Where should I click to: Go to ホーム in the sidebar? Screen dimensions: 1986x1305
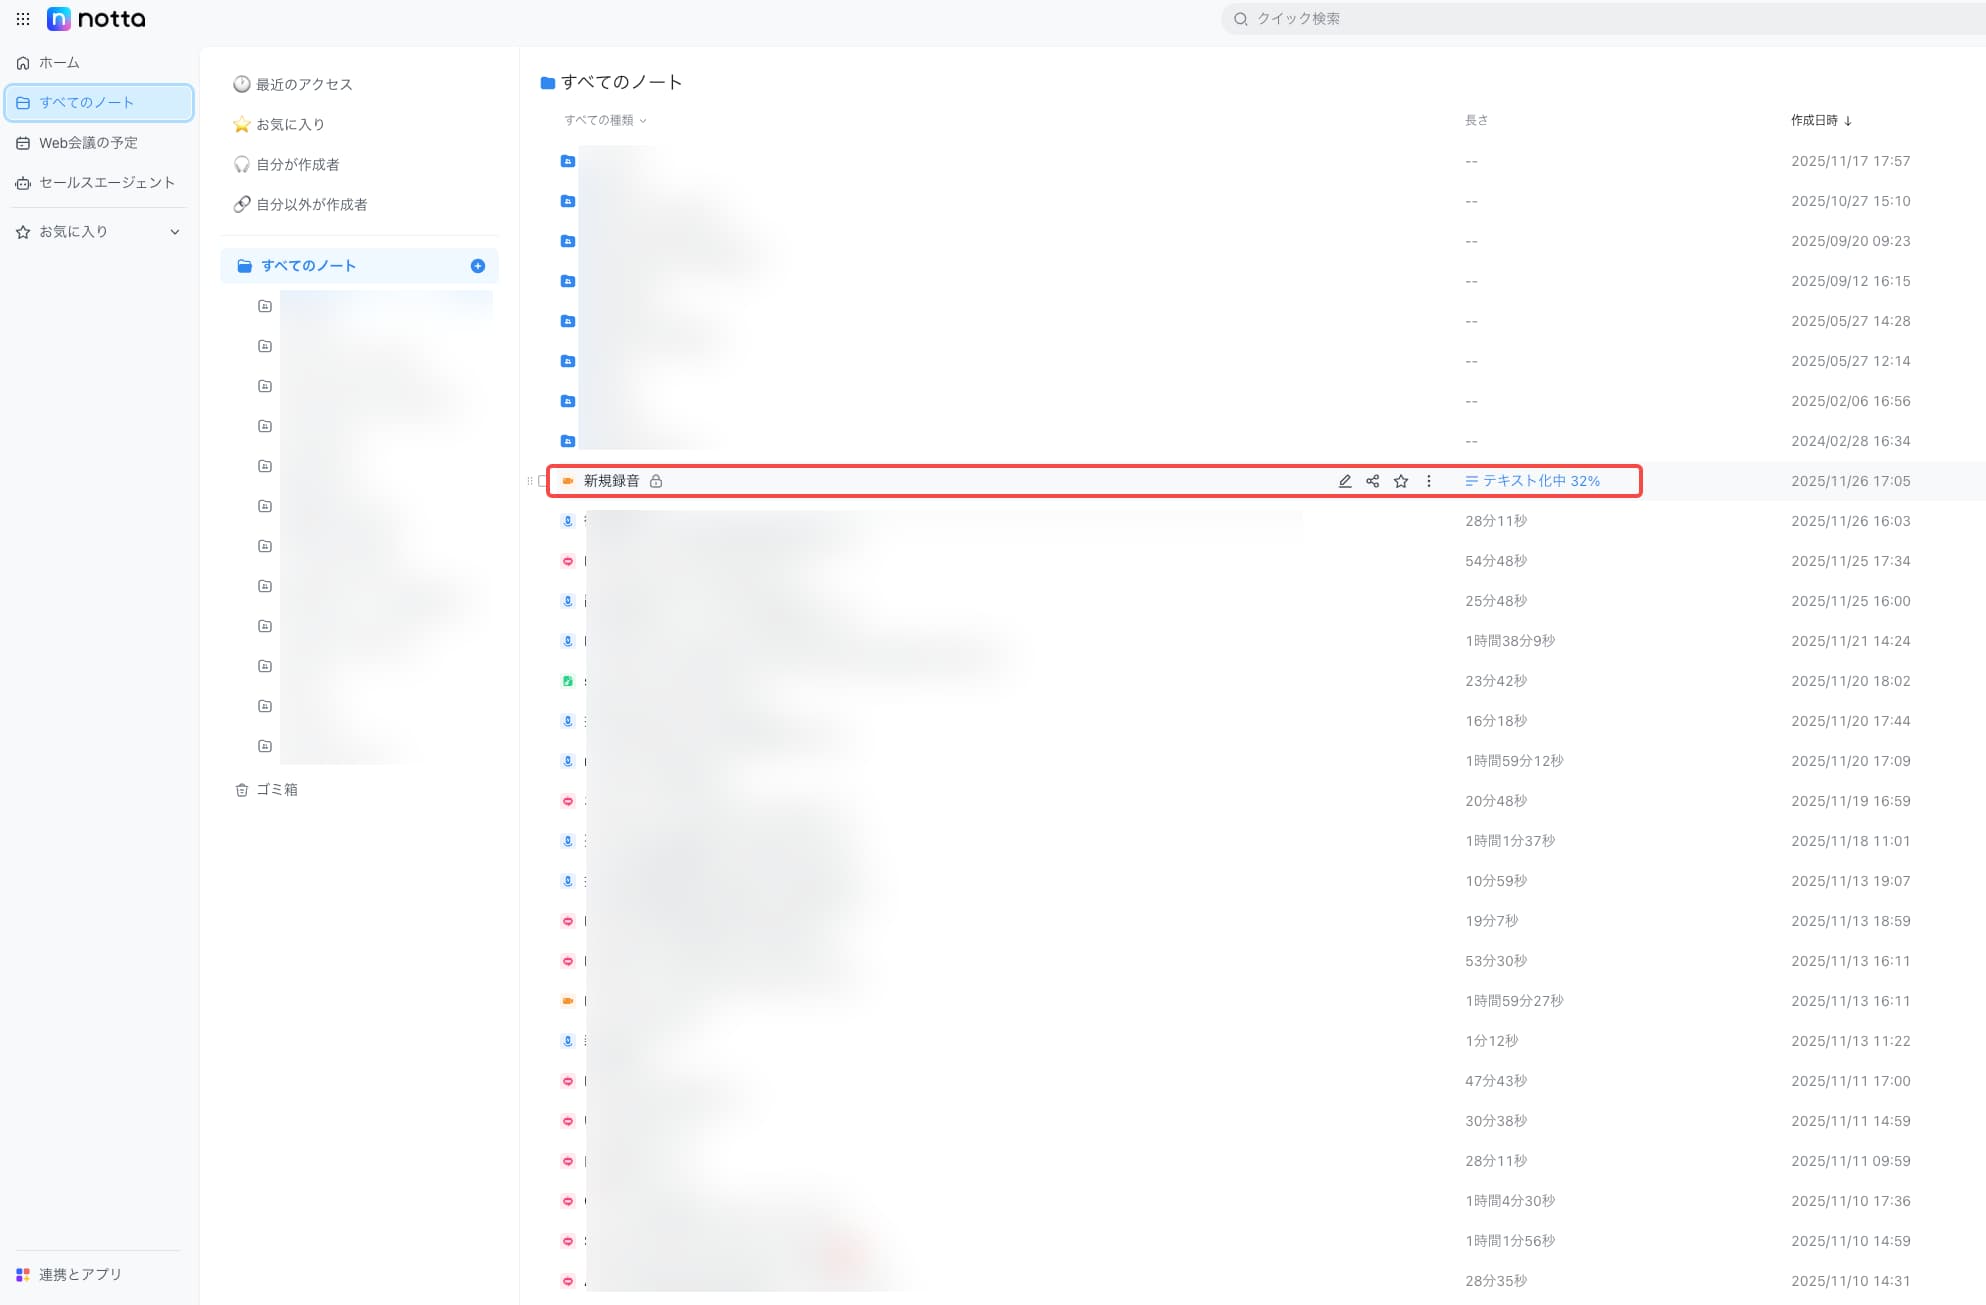click(x=58, y=63)
